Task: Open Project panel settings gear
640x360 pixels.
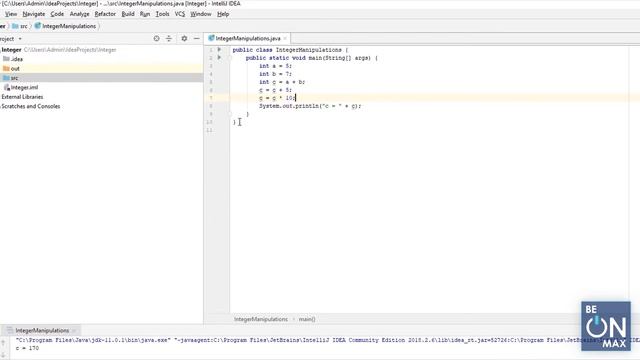Action: pyautogui.click(x=184, y=38)
